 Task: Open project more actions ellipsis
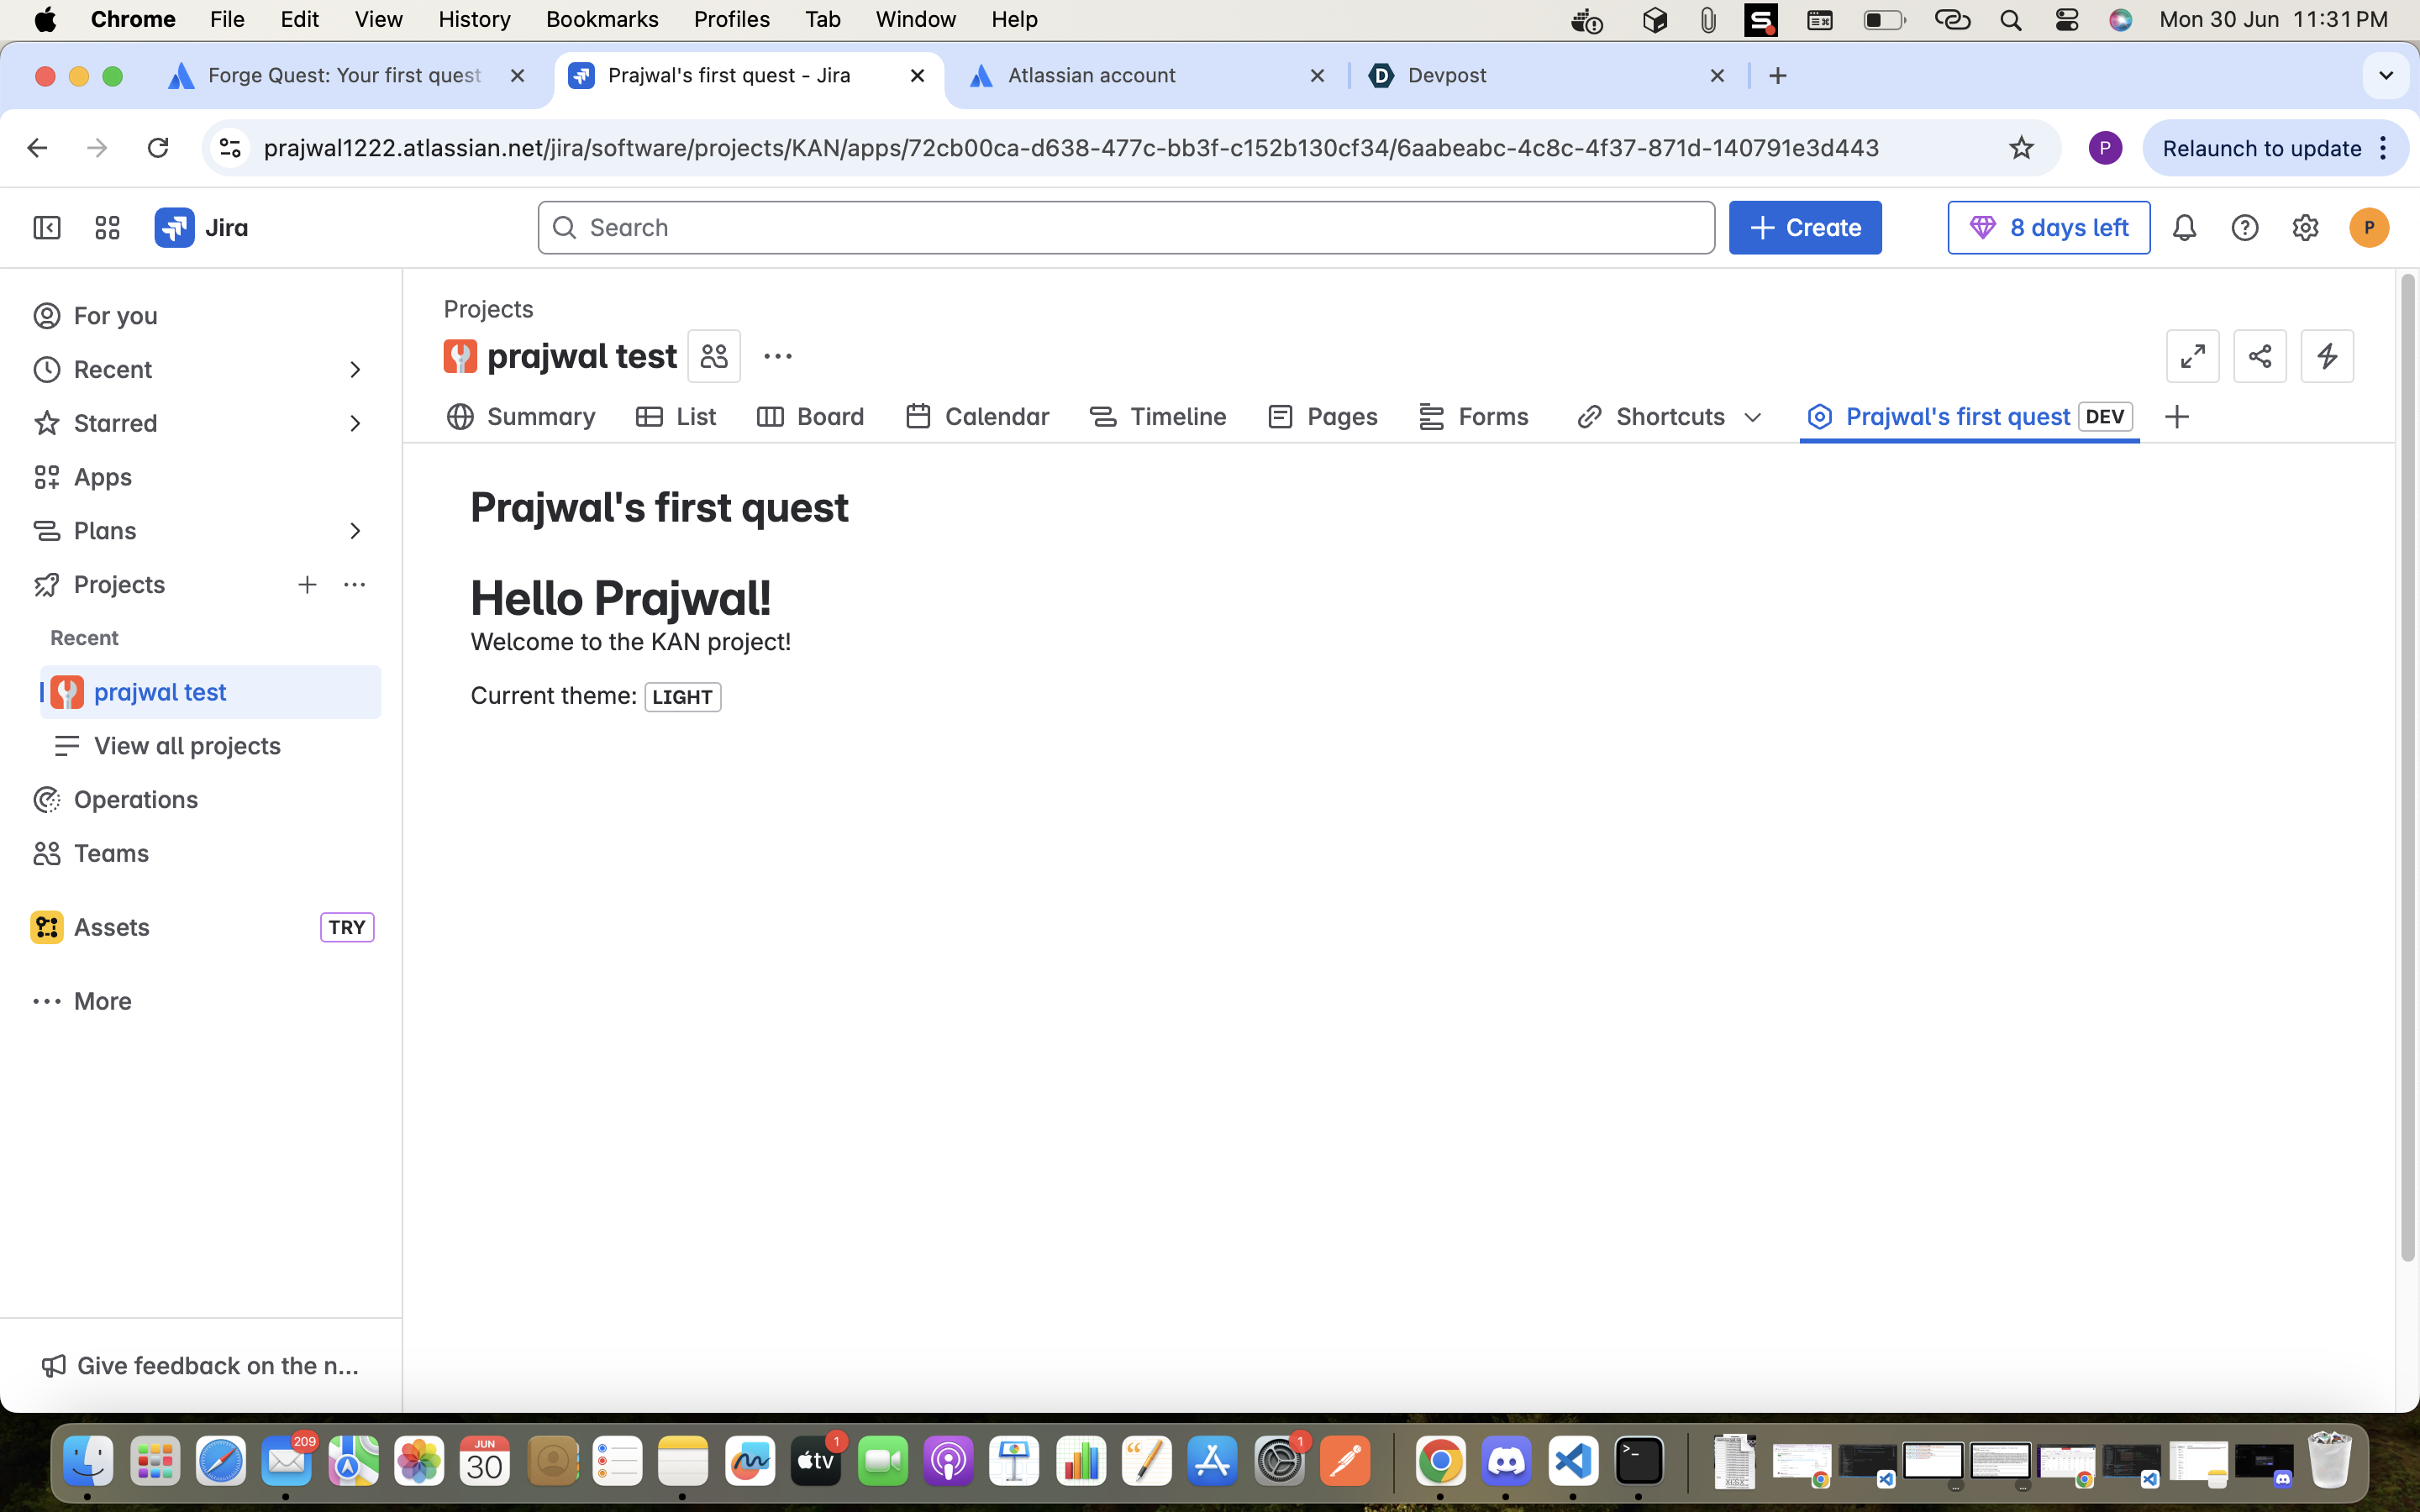pyautogui.click(x=777, y=356)
